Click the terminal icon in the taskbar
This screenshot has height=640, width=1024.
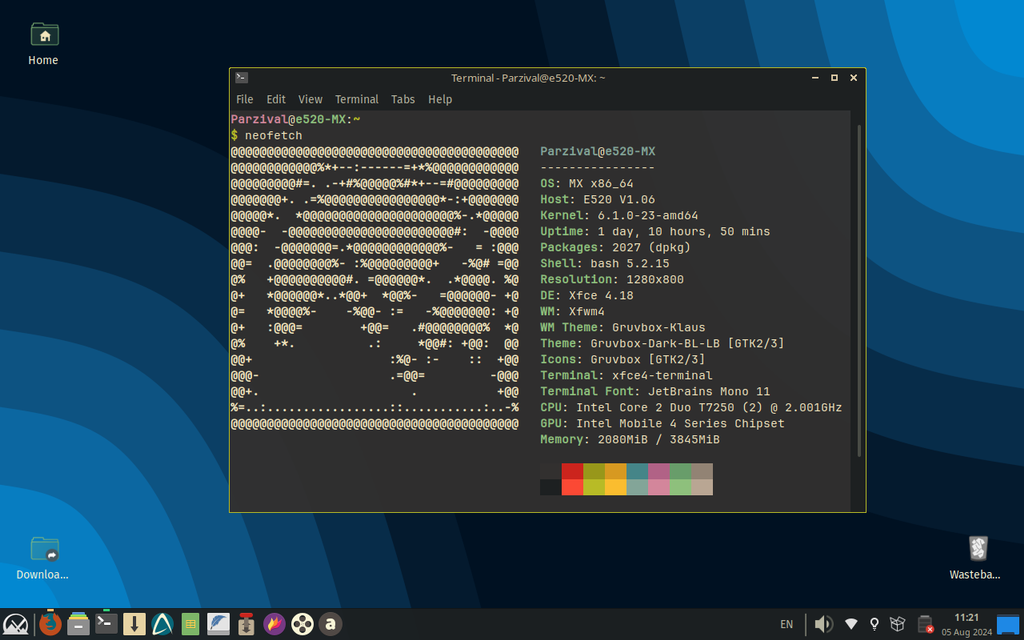pos(107,624)
